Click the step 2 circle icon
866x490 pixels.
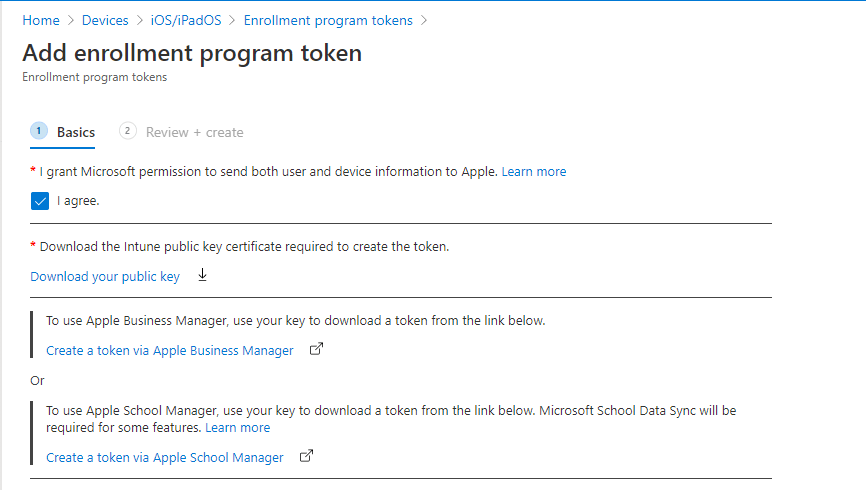tap(127, 131)
